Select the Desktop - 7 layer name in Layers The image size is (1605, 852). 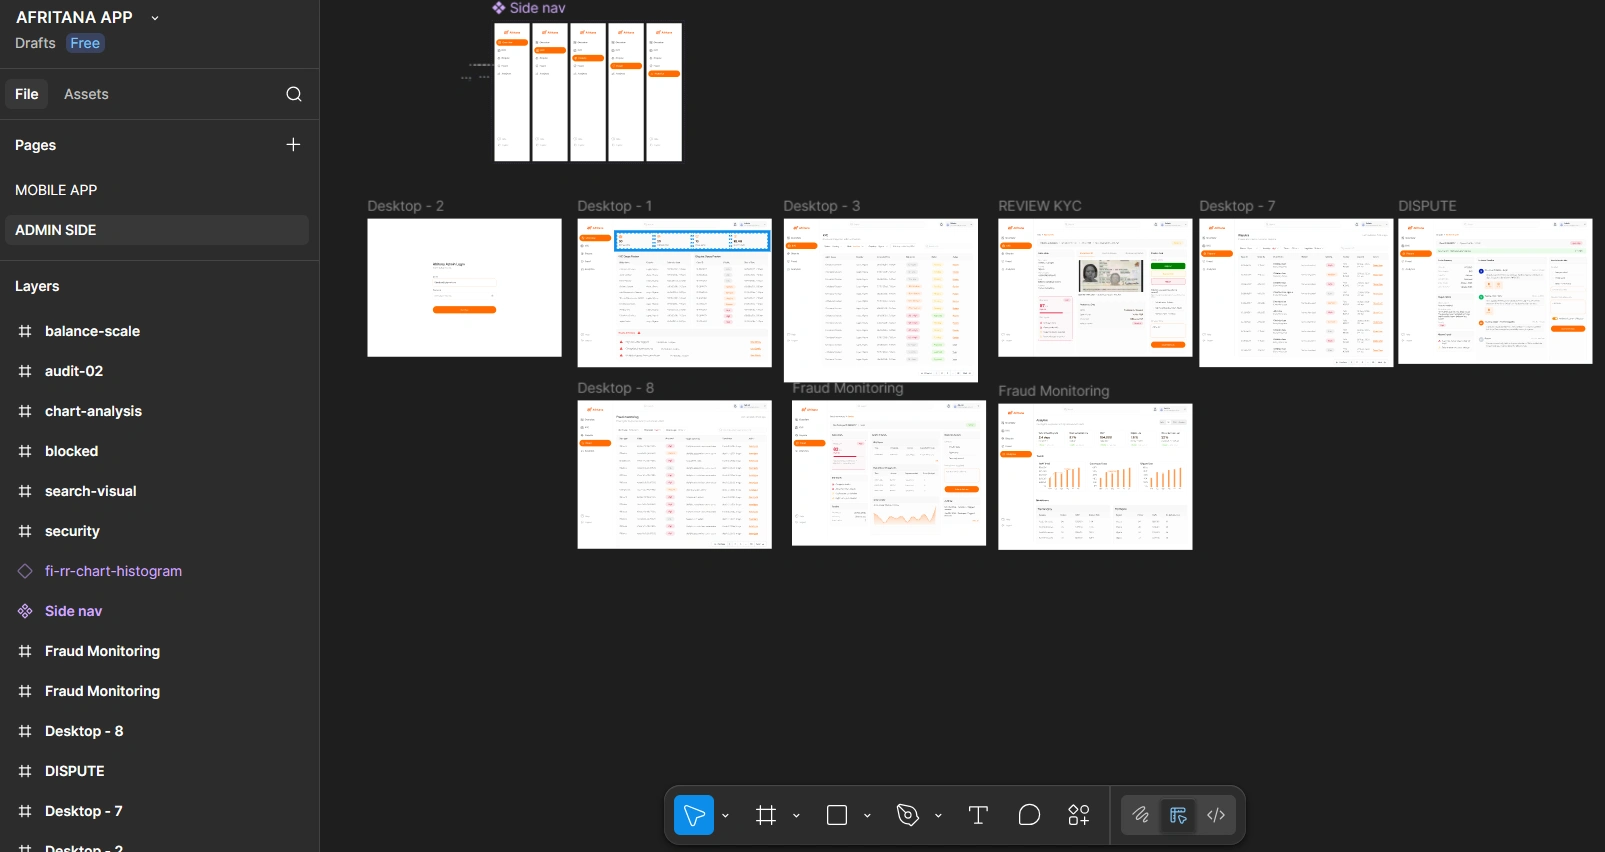pos(84,811)
